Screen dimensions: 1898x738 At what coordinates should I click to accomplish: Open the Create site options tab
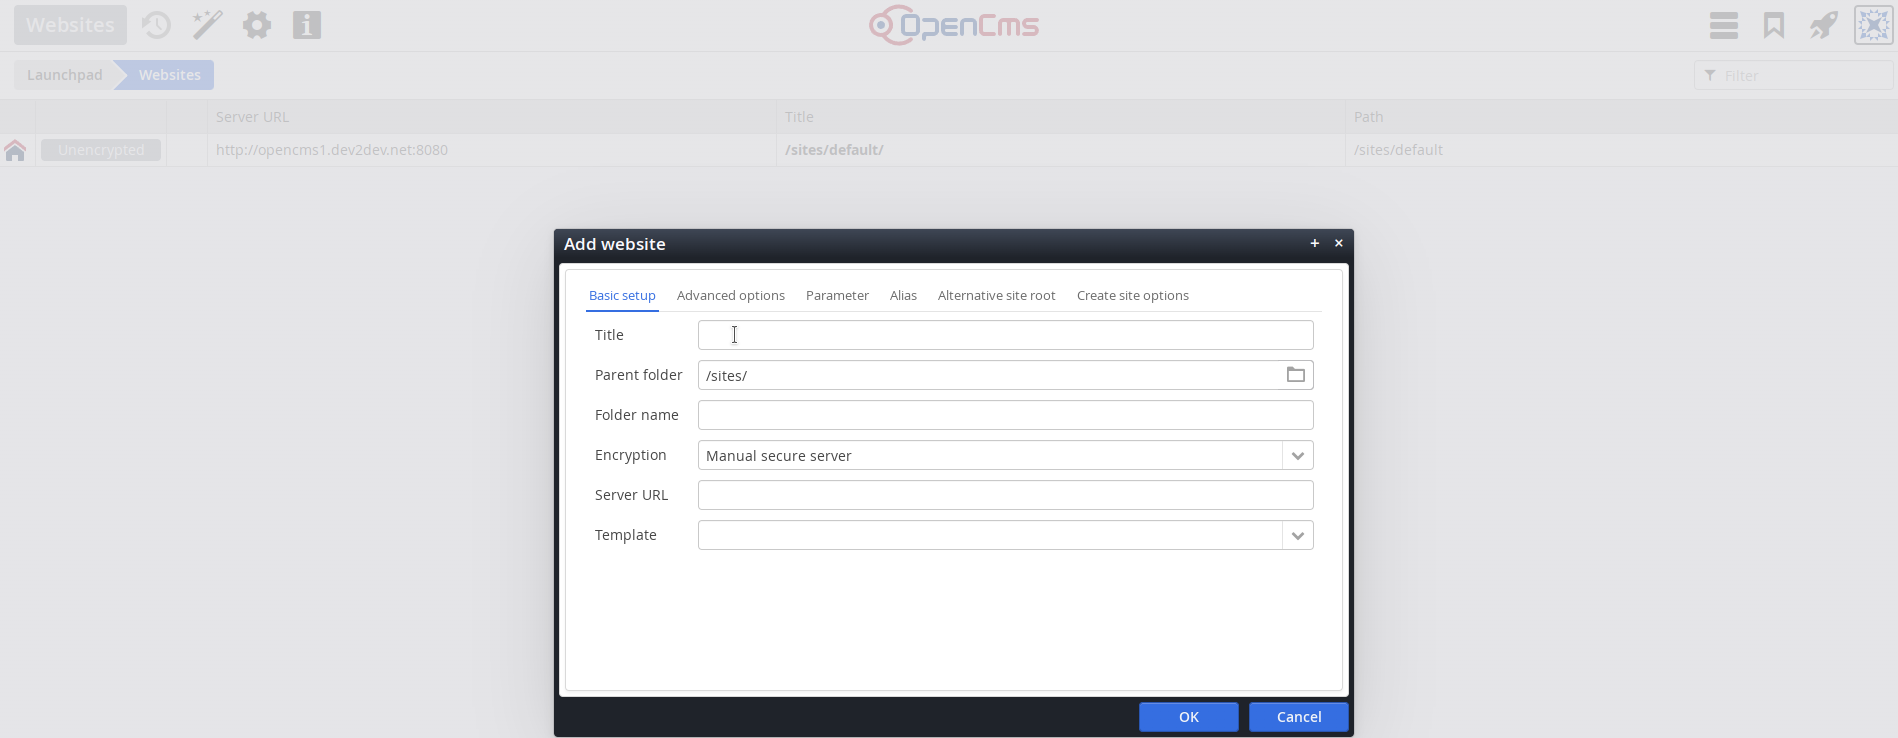[1132, 296]
